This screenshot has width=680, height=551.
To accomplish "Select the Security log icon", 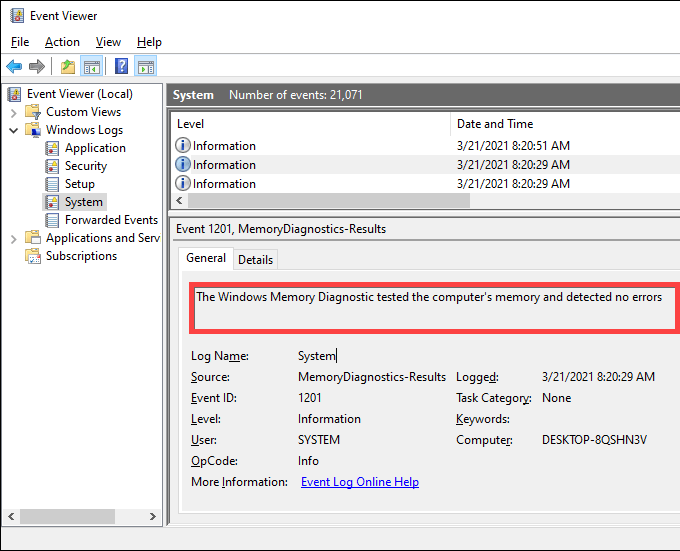I will (x=53, y=166).
